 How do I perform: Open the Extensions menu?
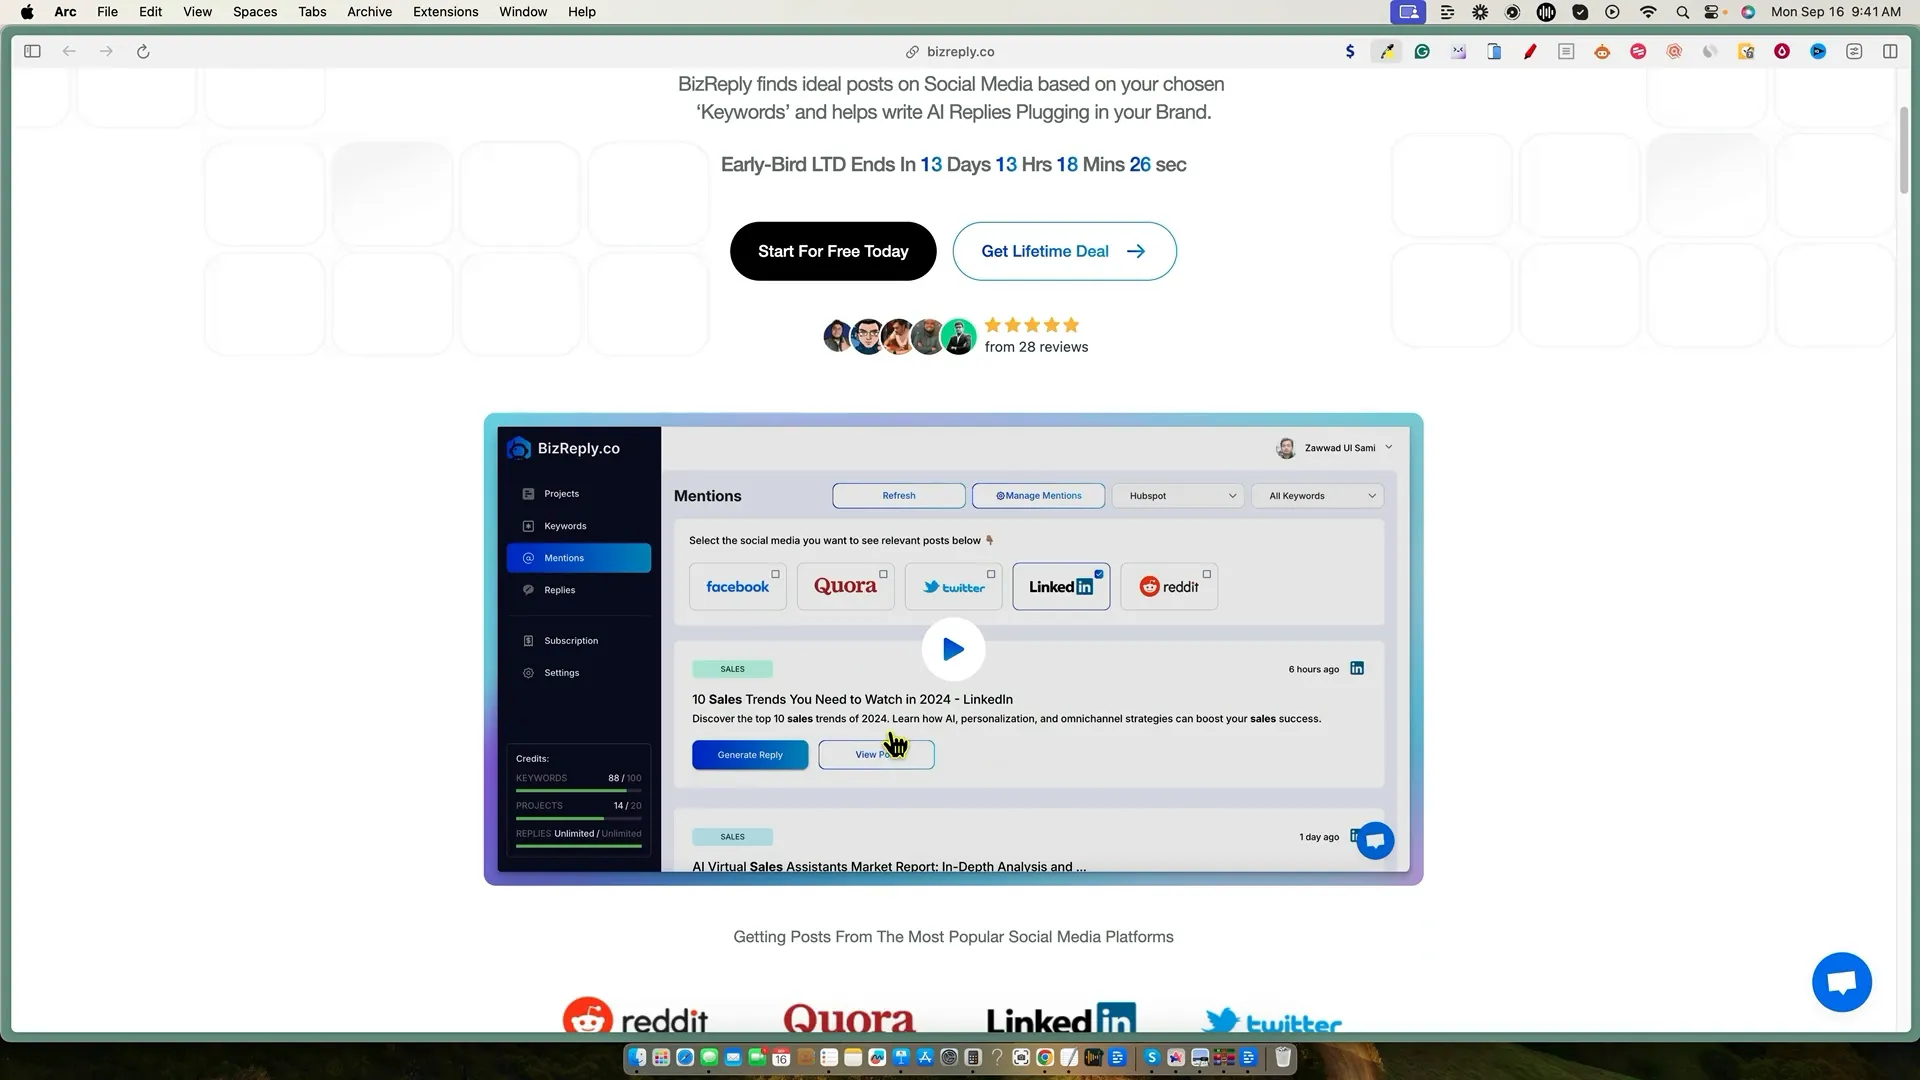coord(445,12)
